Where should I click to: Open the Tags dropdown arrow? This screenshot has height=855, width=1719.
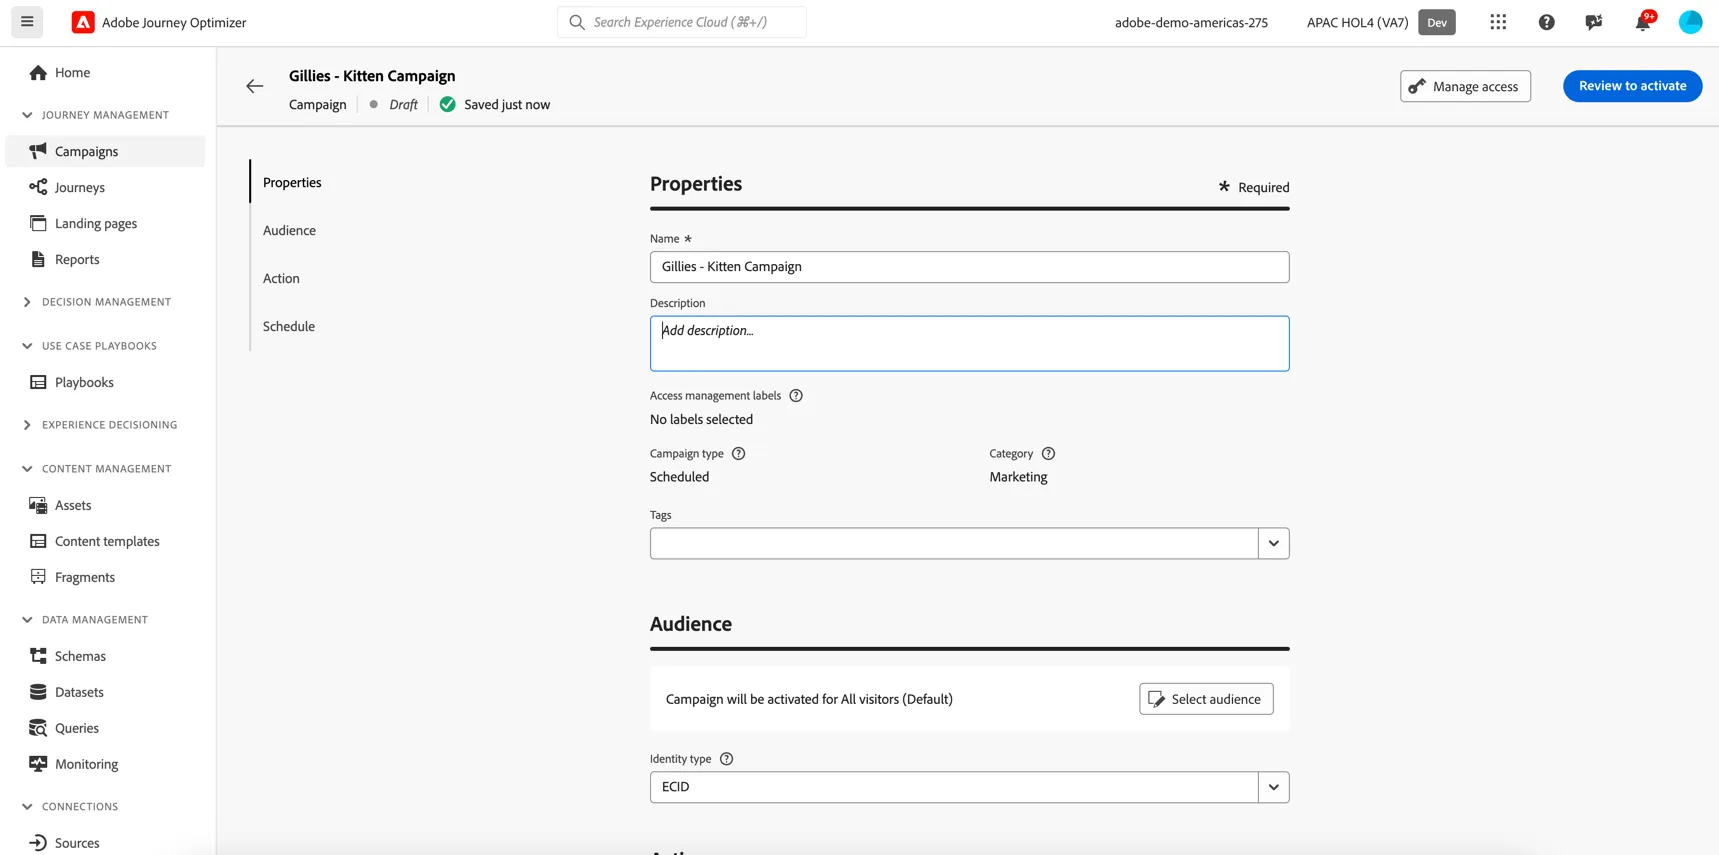coord(1273,544)
